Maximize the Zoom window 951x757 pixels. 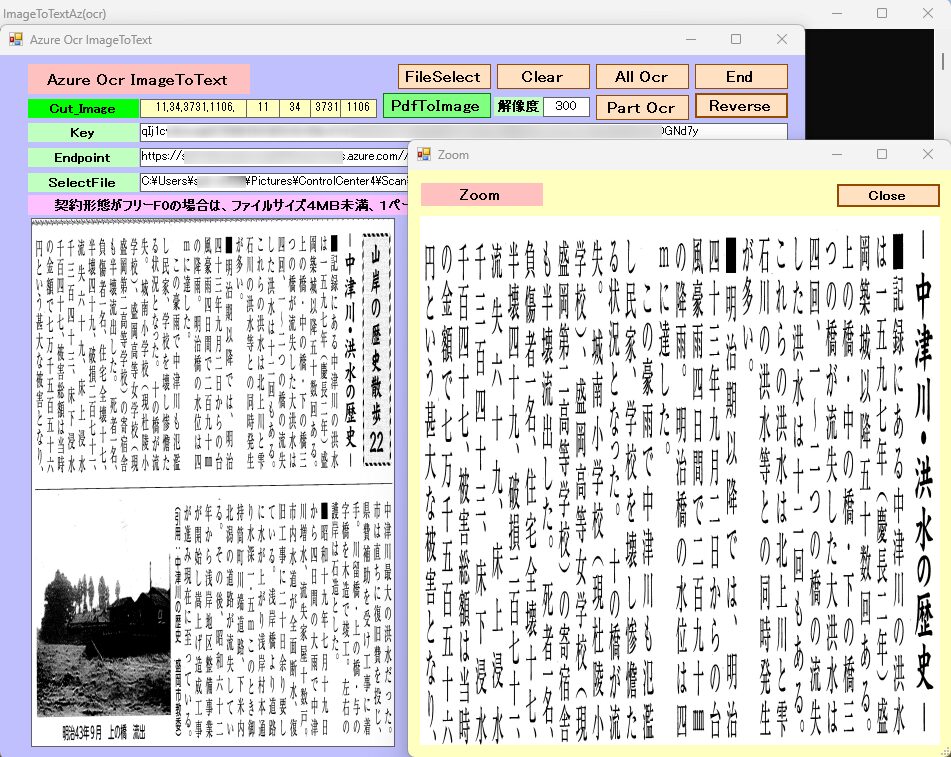point(882,155)
